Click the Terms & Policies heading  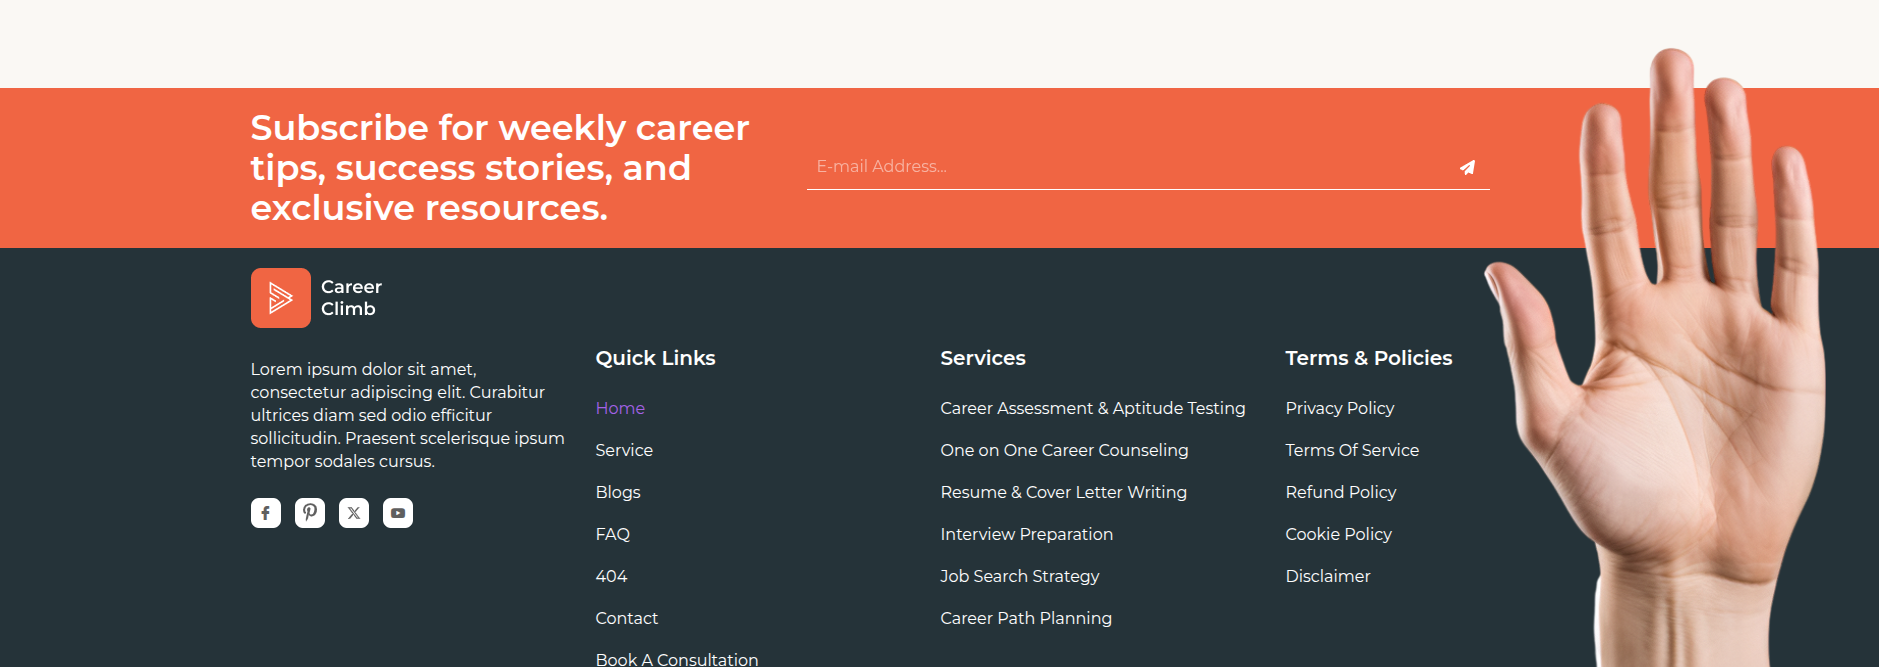click(x=1369, y=358)
